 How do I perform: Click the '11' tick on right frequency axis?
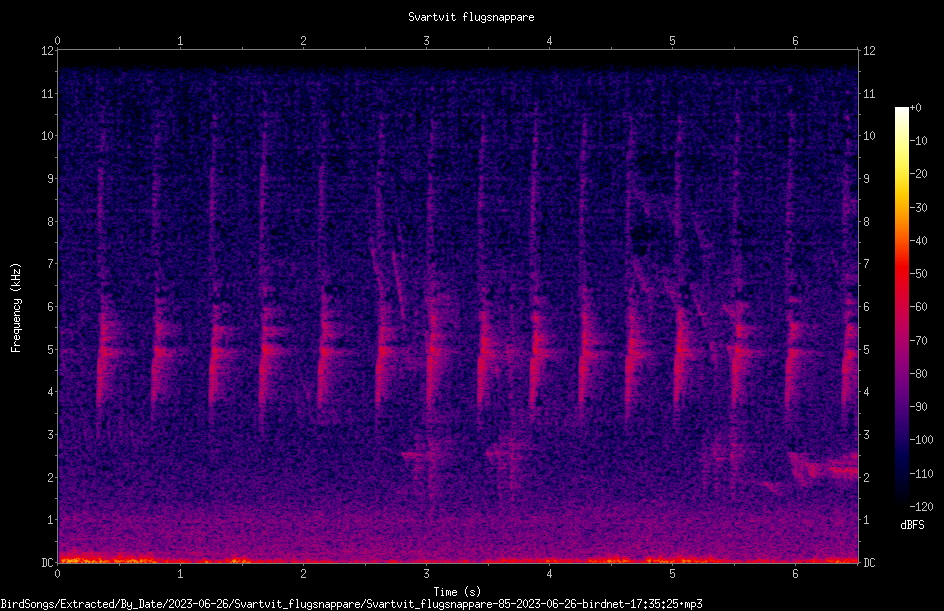point(869,93)
